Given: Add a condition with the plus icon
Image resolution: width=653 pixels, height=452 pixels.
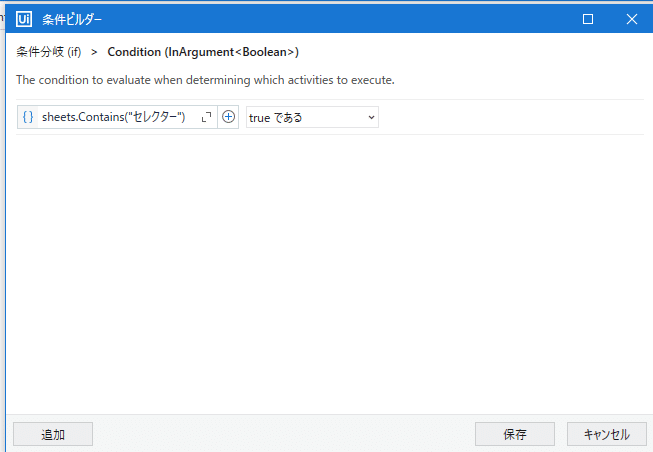Looking at the screenshot, I should 228,117.
